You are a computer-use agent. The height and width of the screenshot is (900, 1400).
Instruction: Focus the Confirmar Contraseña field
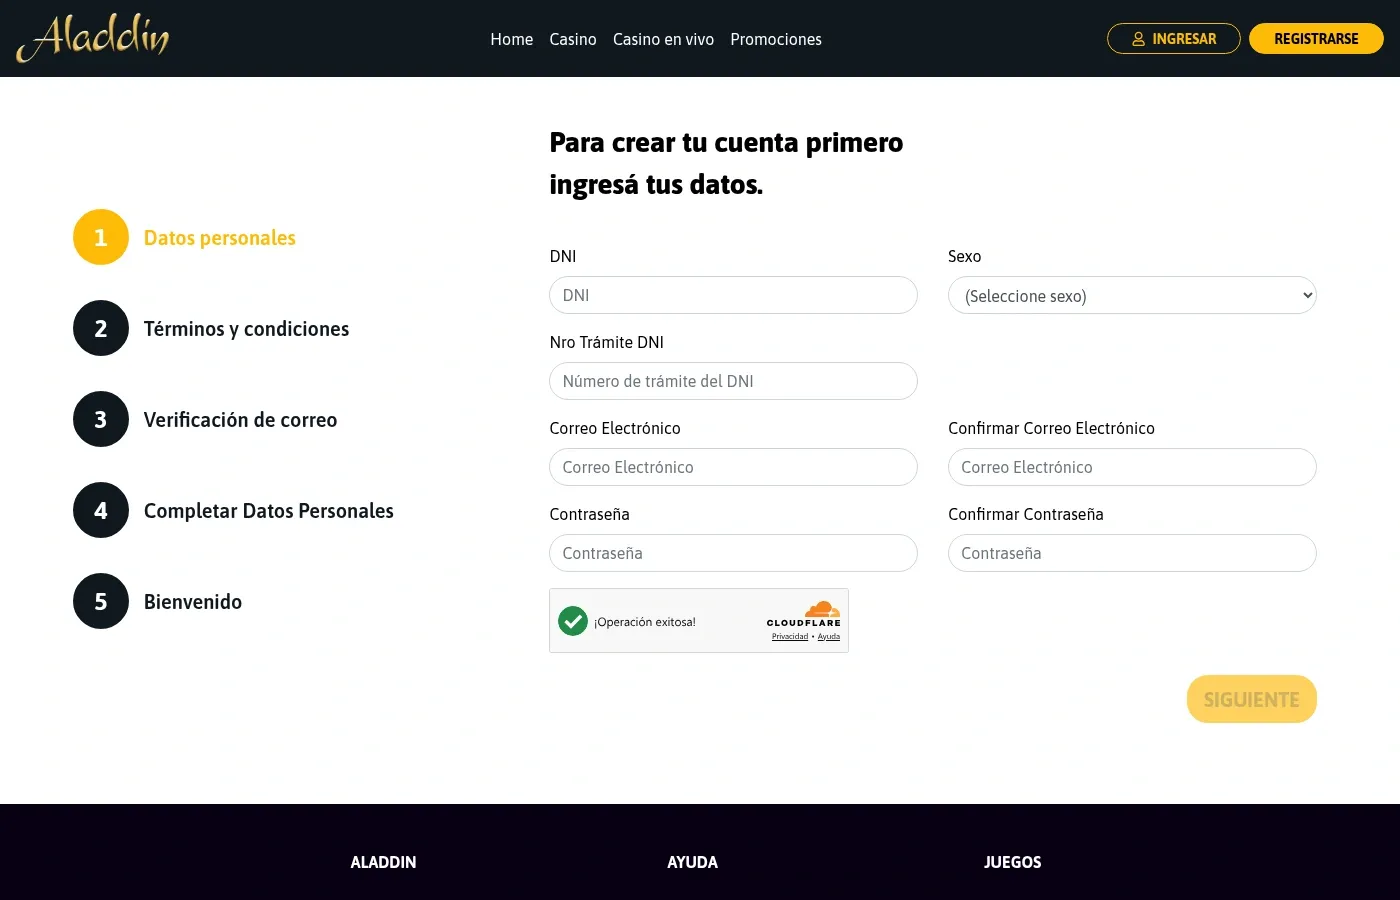coord(1132,553)
